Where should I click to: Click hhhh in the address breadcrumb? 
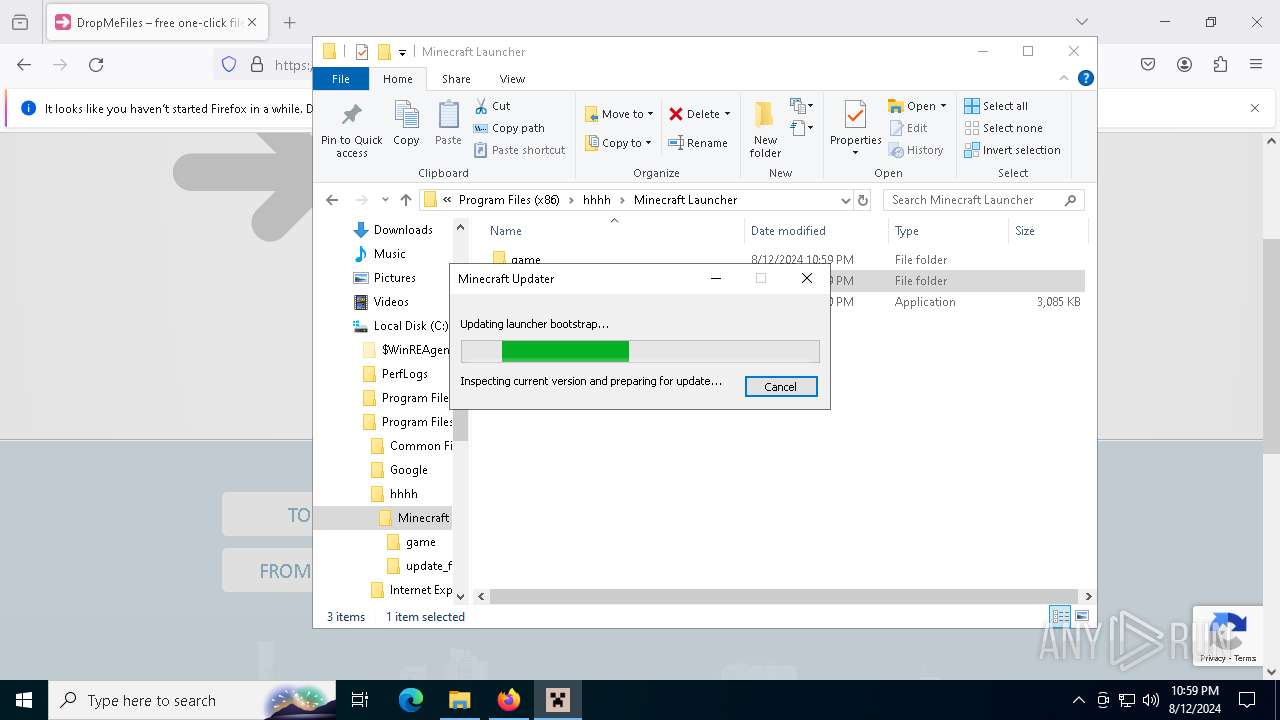[x=596, y=200]
